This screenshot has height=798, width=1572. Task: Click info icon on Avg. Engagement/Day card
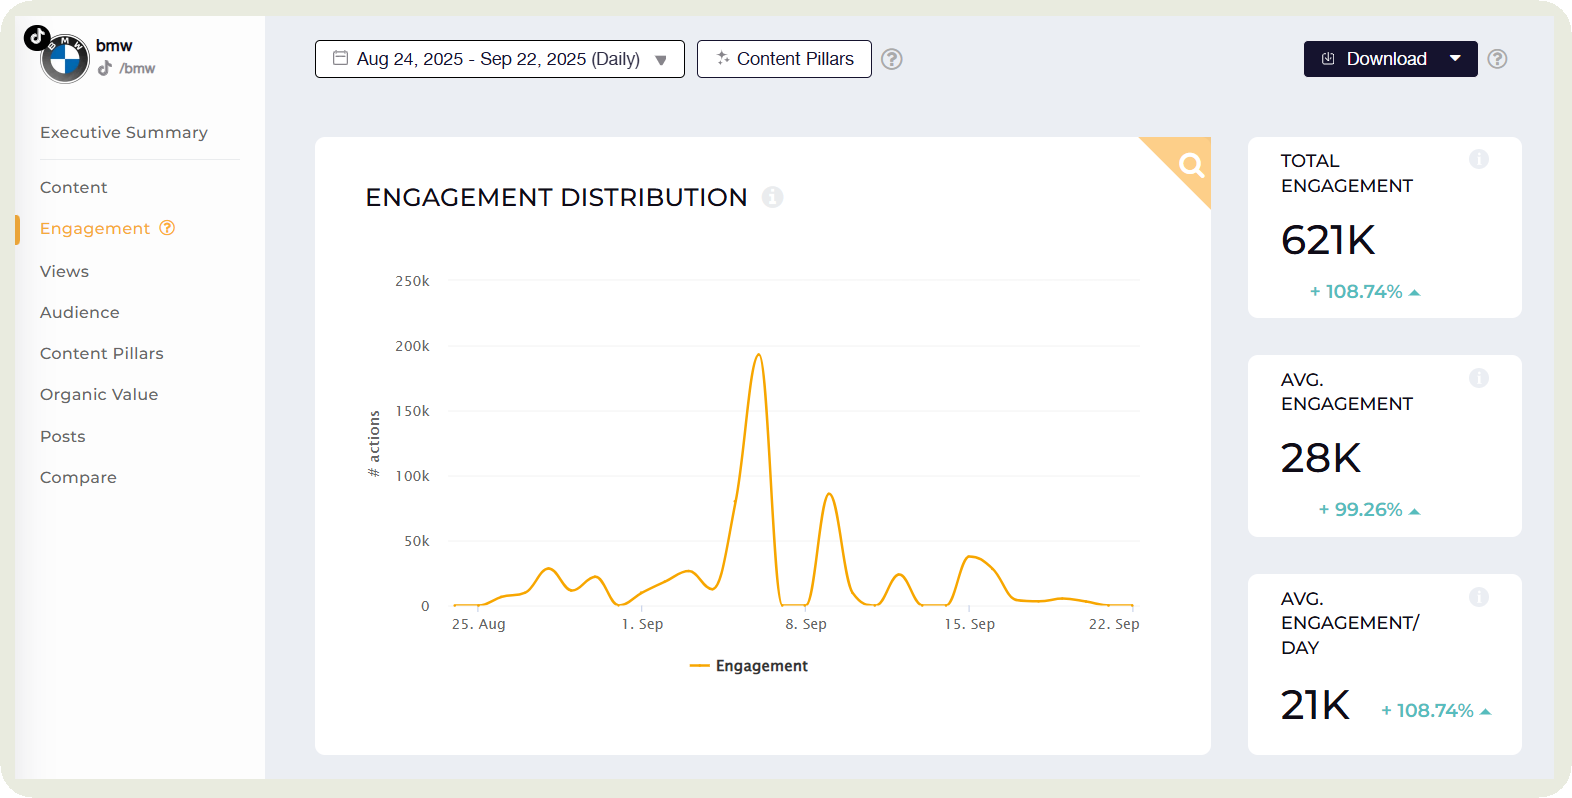(x=1478, y=597)
